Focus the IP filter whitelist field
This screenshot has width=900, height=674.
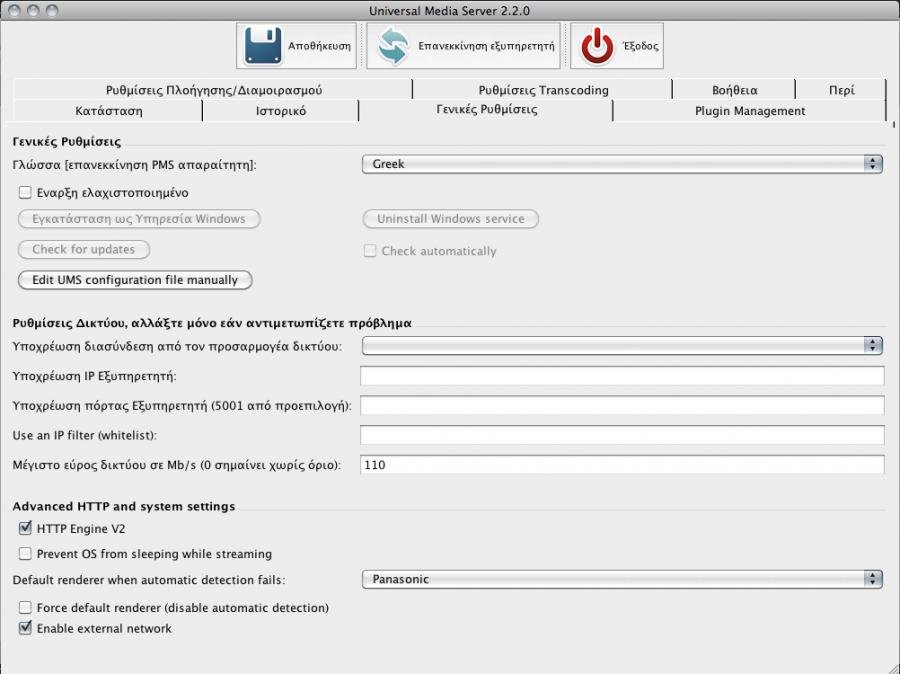point(622,435)
